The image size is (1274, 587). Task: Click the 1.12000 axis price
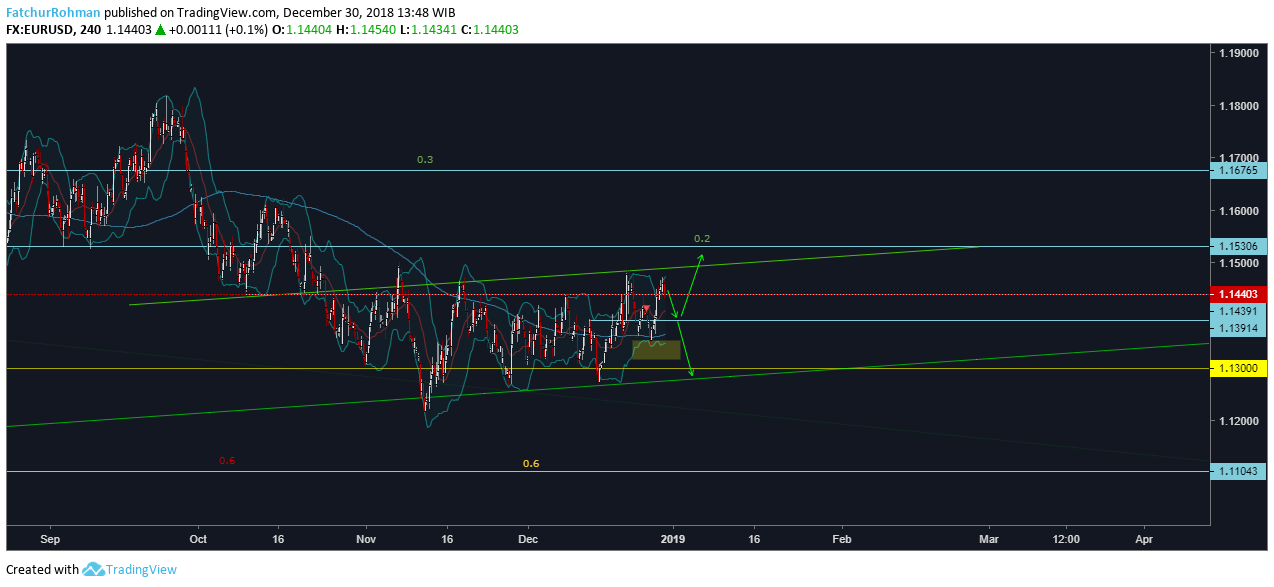[x=1238, y=421]
